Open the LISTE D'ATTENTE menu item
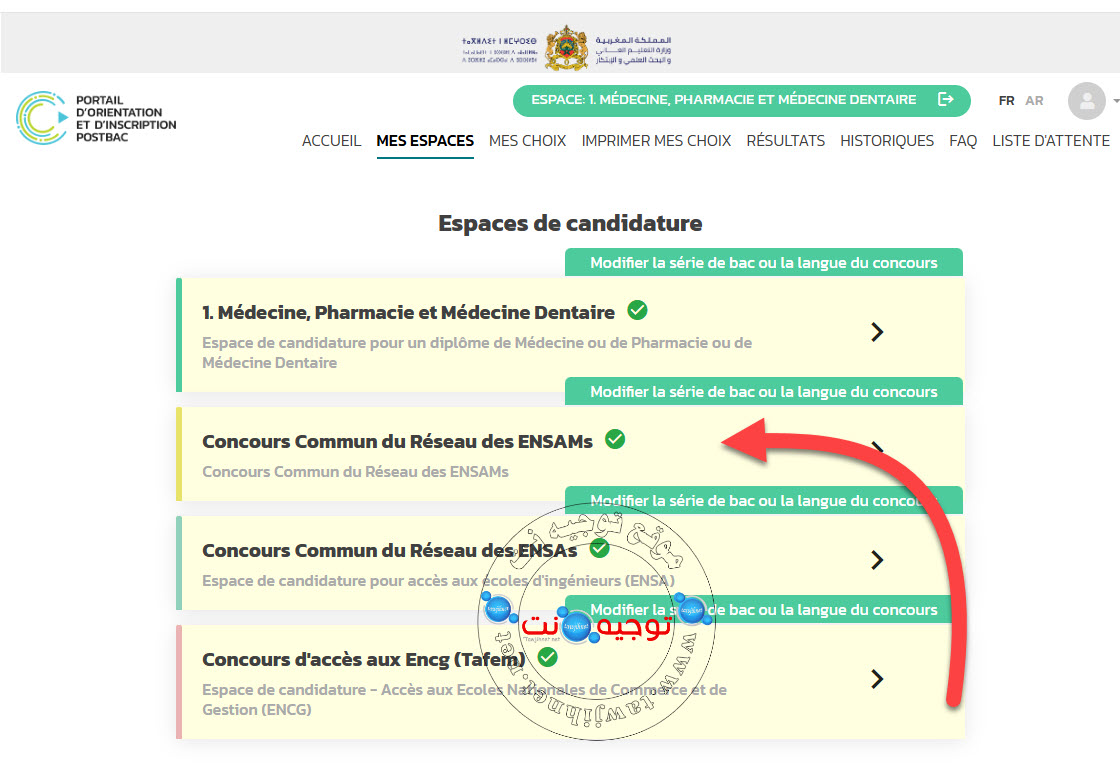The height and width of the screenshot is (770, 1120). (x=1051, y=141)
